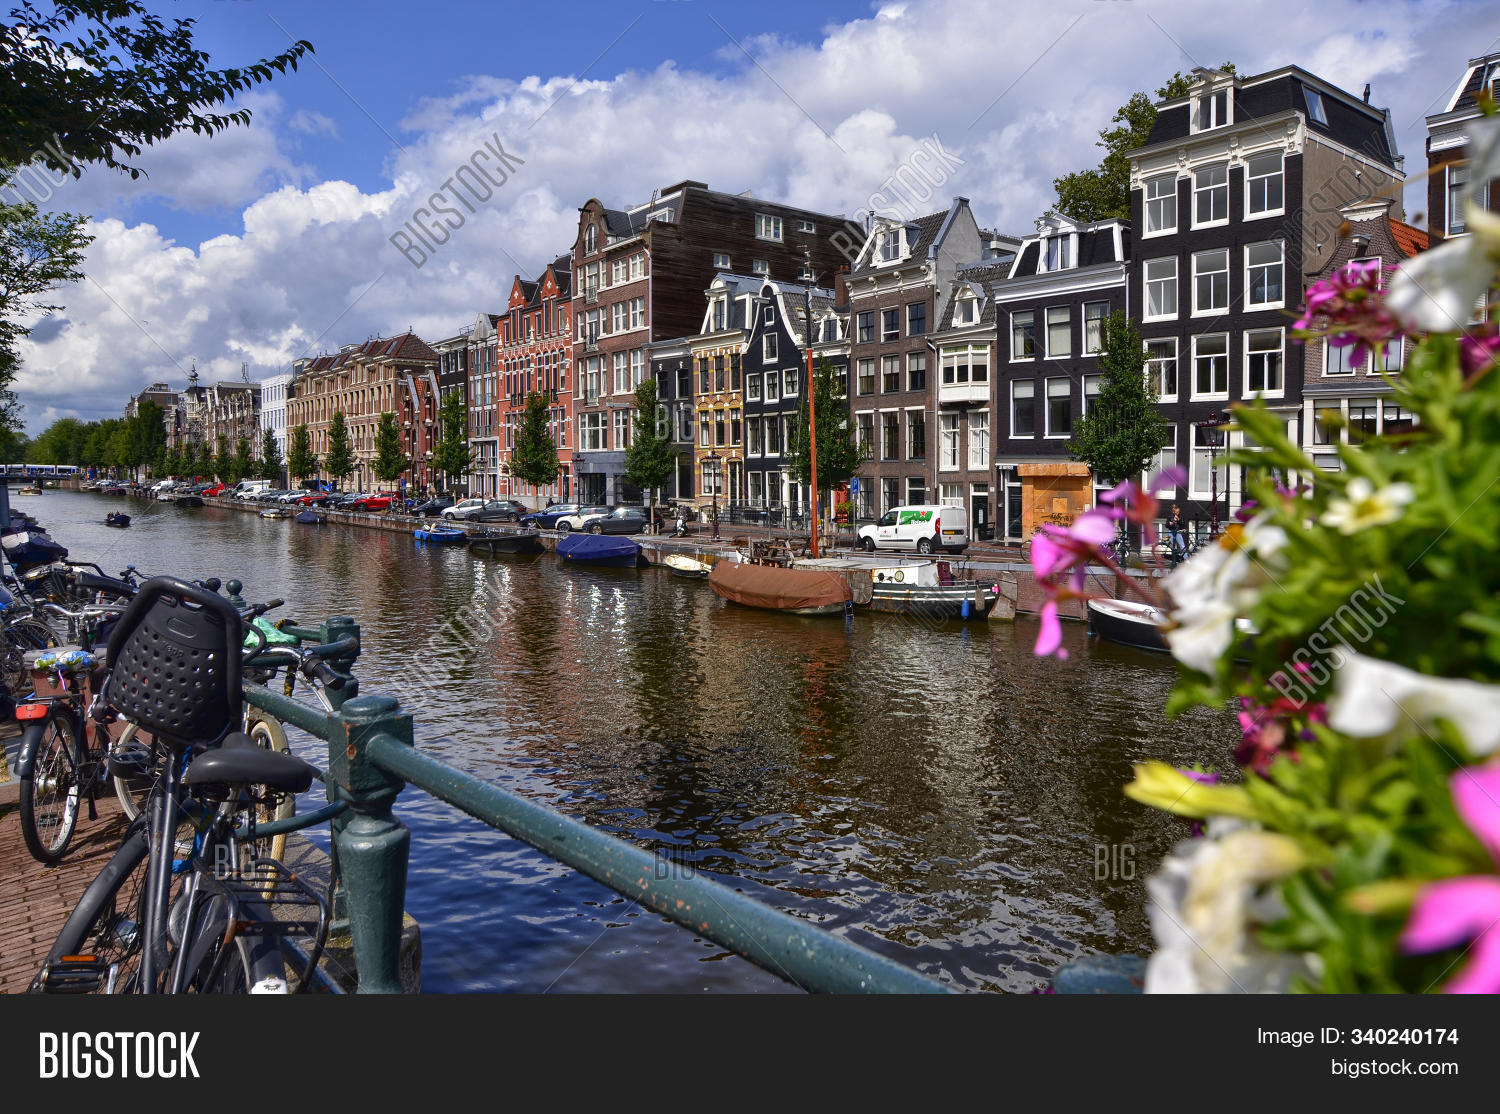The height and width of the screenshot is (1114, 1500).
Task: Click the black bicycle saddle in foreground
Action: [248, 768]
